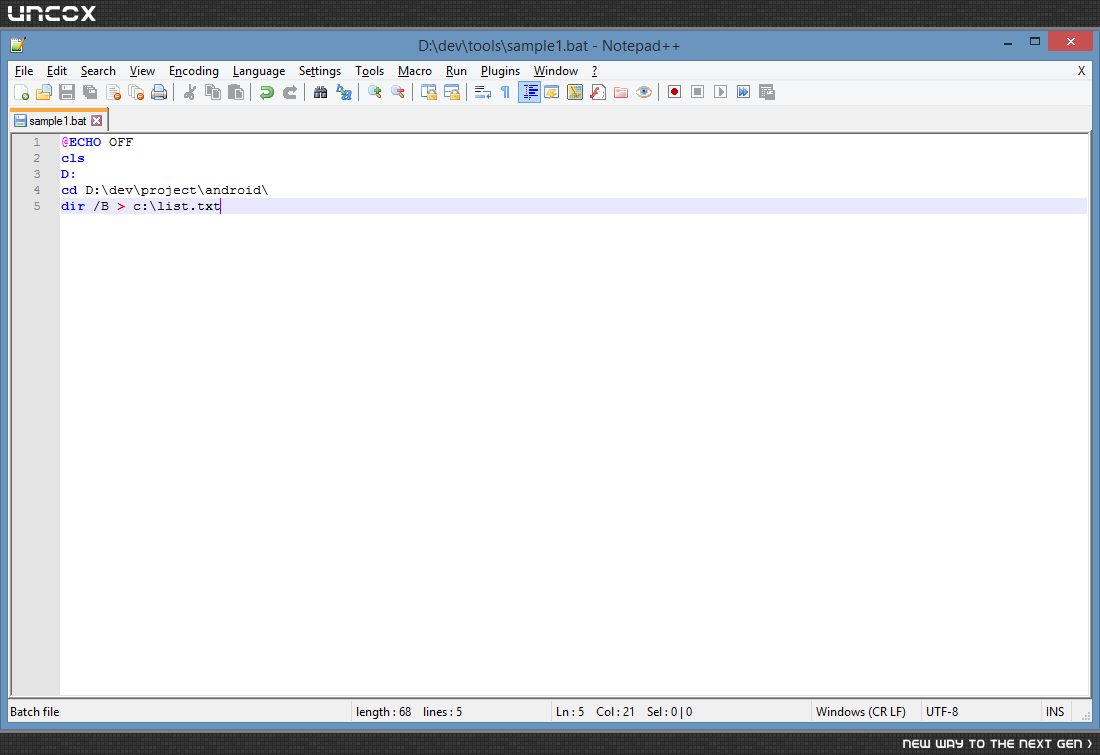This screenshot has width=1100, height=755.
Task: Open the Settings menu
Action: click(x=320, y=71)
